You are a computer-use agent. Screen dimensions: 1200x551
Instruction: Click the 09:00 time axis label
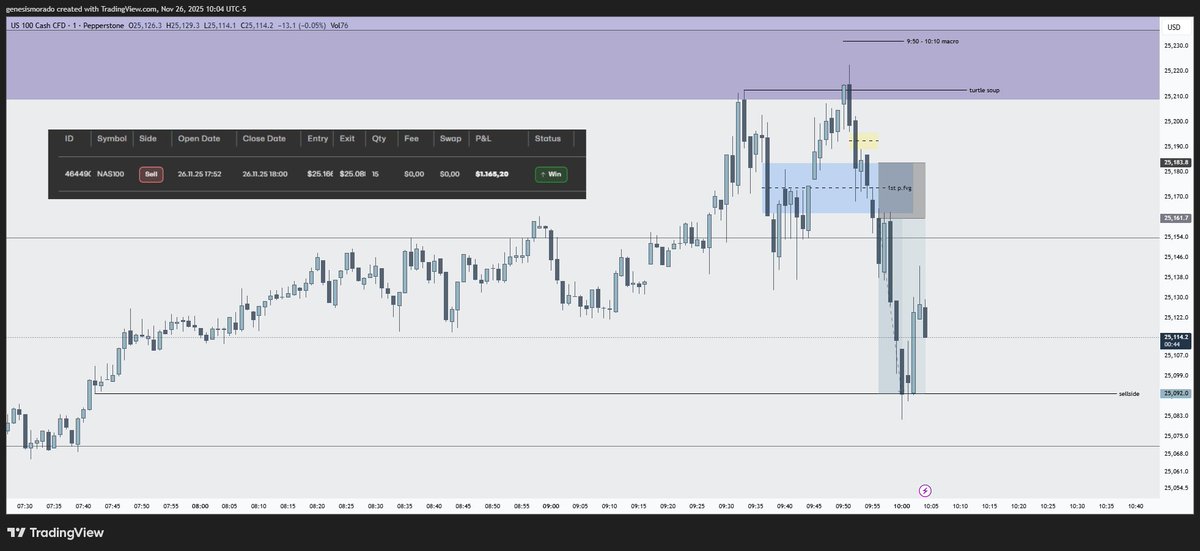point(551,507)
